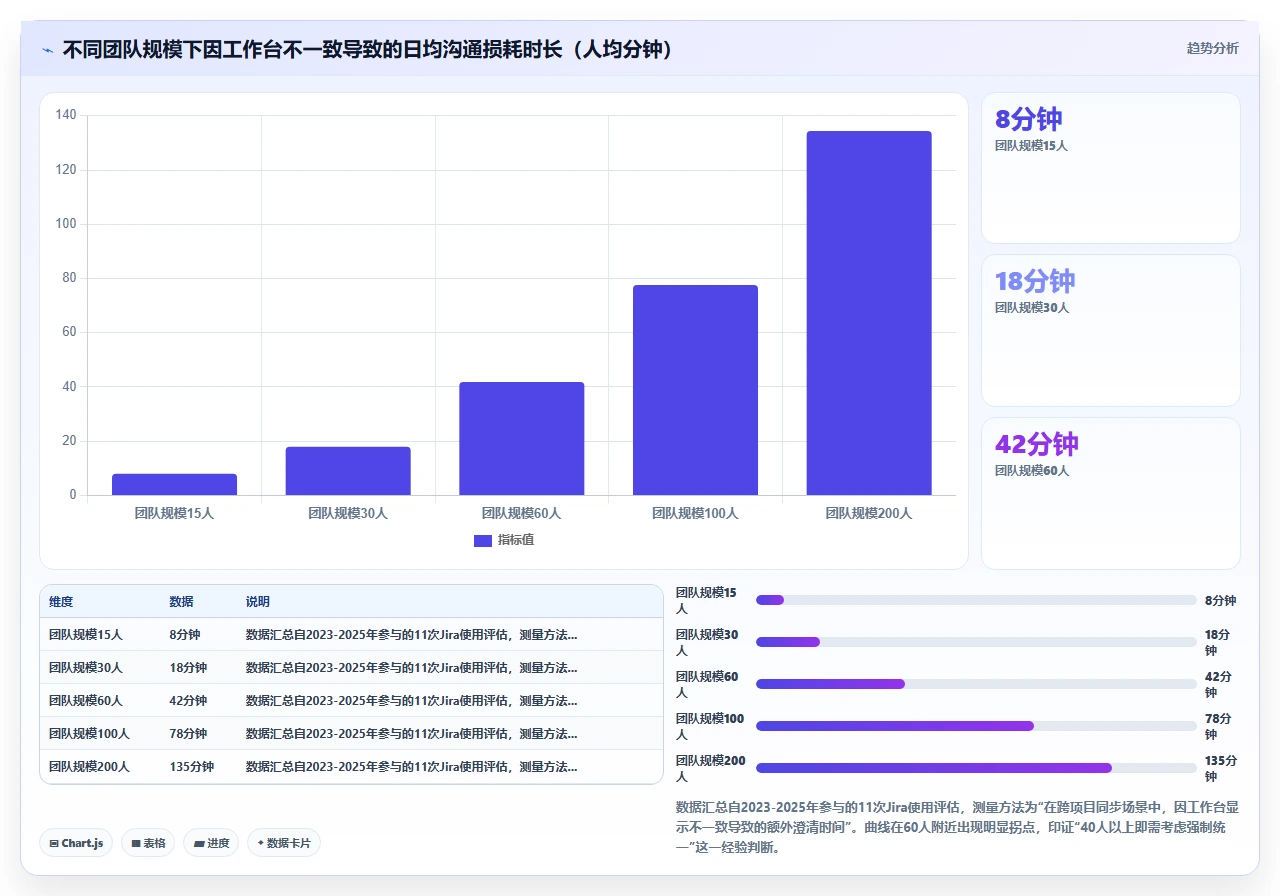Toggle the 指标值 legend entry in the chart

pos(504,540)
